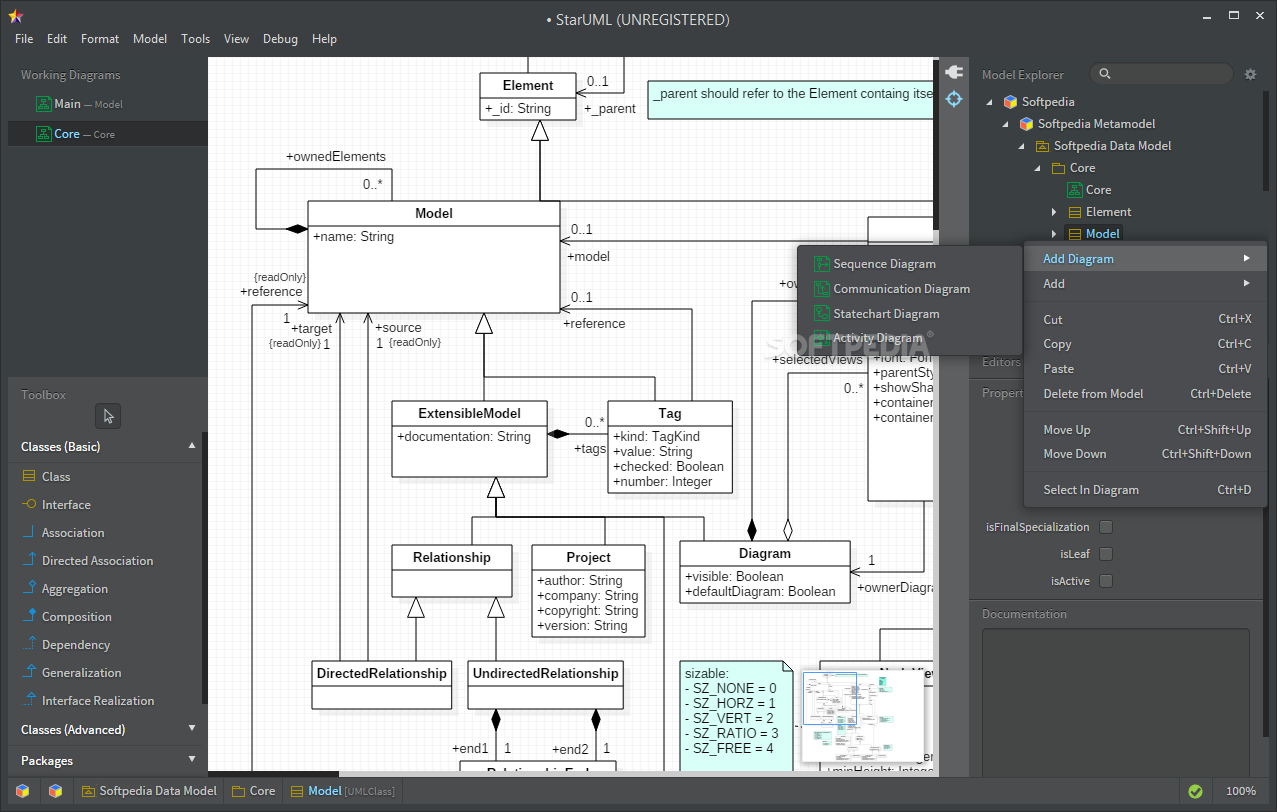
Task: Collapse the Core package node
Action: (x=1038, y=168)
